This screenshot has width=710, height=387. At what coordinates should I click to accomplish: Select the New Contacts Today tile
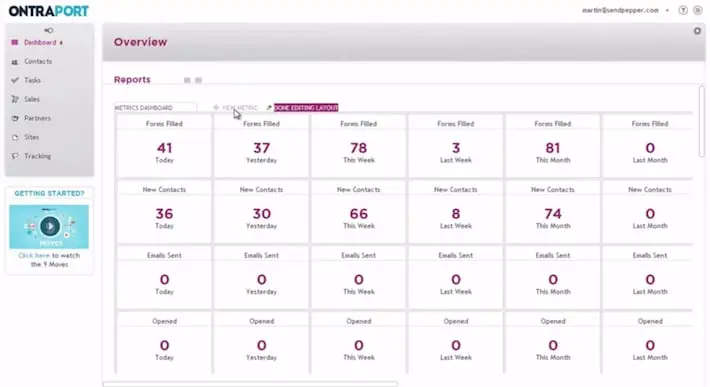(164, 211)
